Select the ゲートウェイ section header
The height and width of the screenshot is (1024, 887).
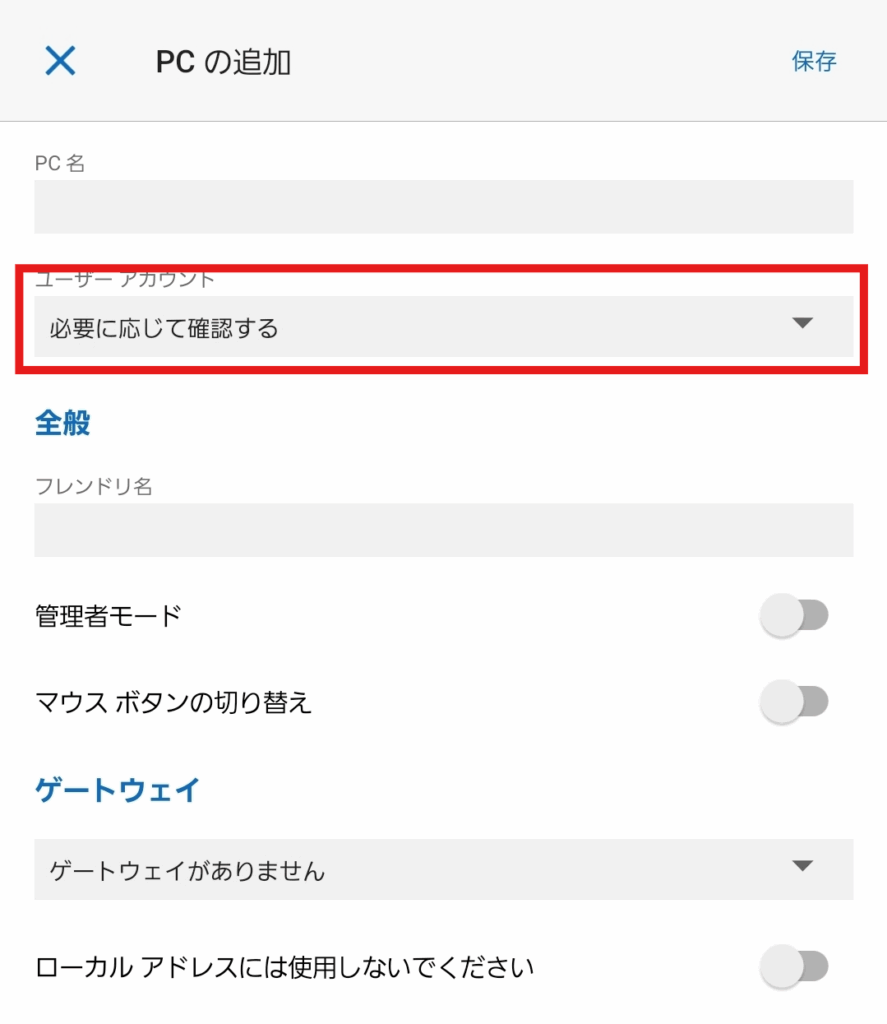pos(117,790)
